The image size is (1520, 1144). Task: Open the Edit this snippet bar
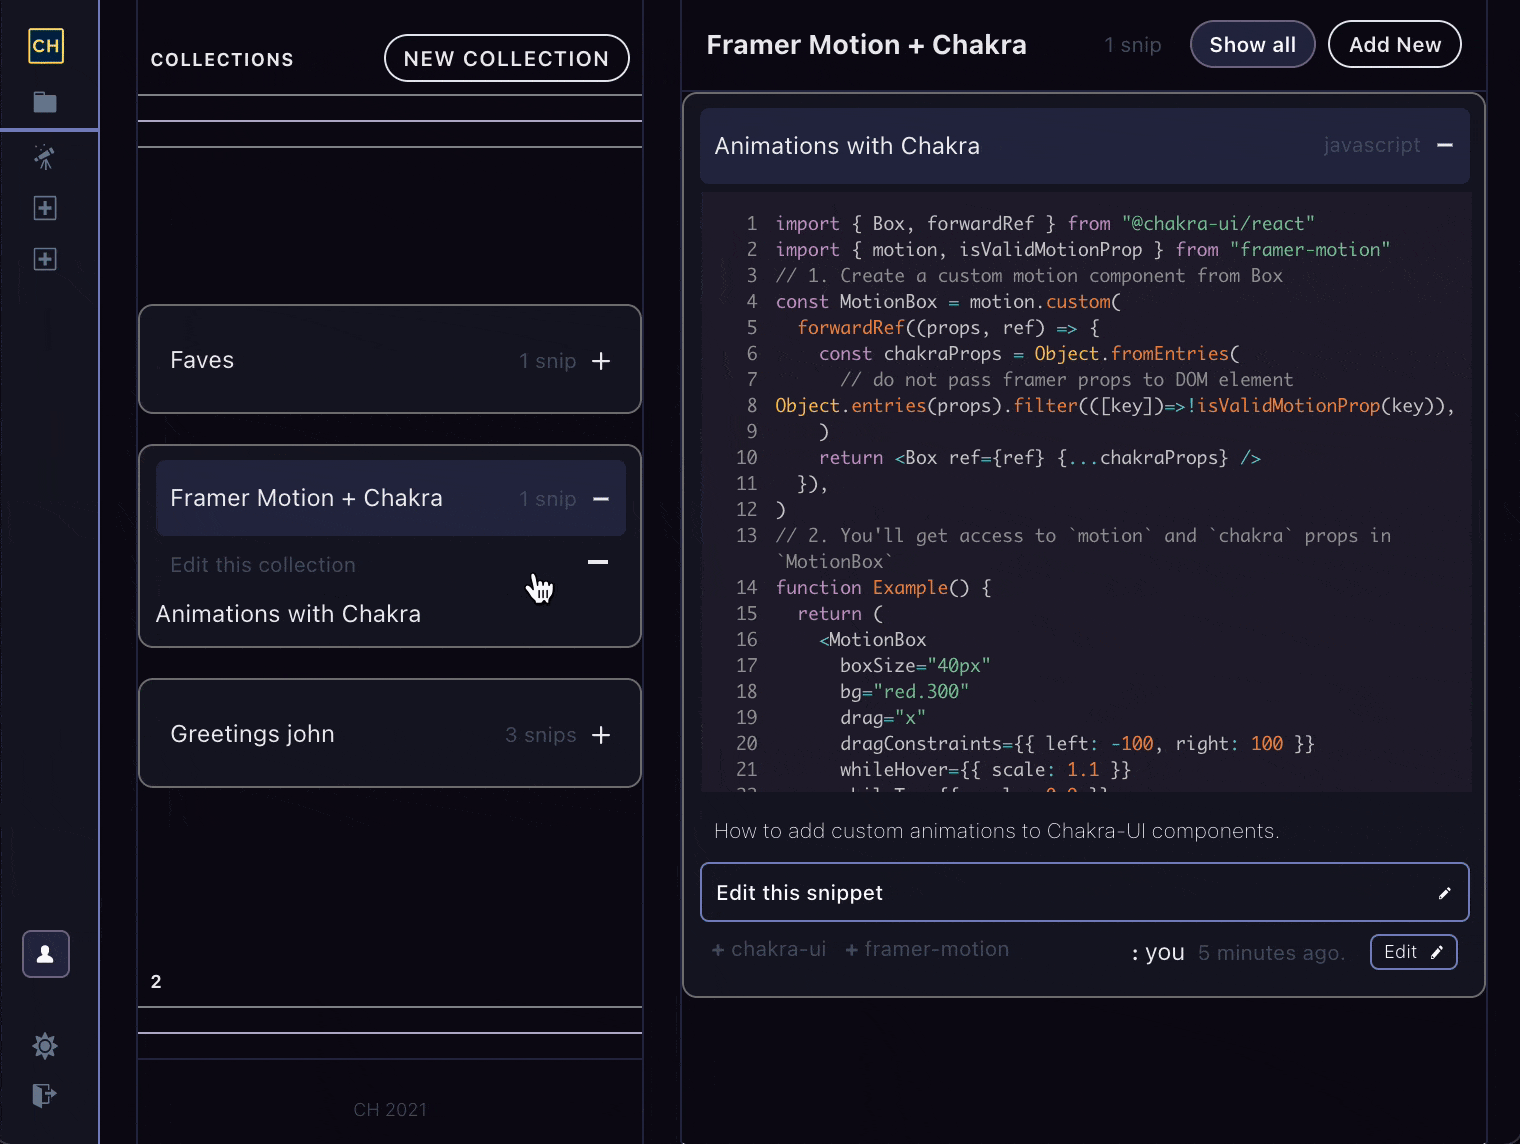1084,892
